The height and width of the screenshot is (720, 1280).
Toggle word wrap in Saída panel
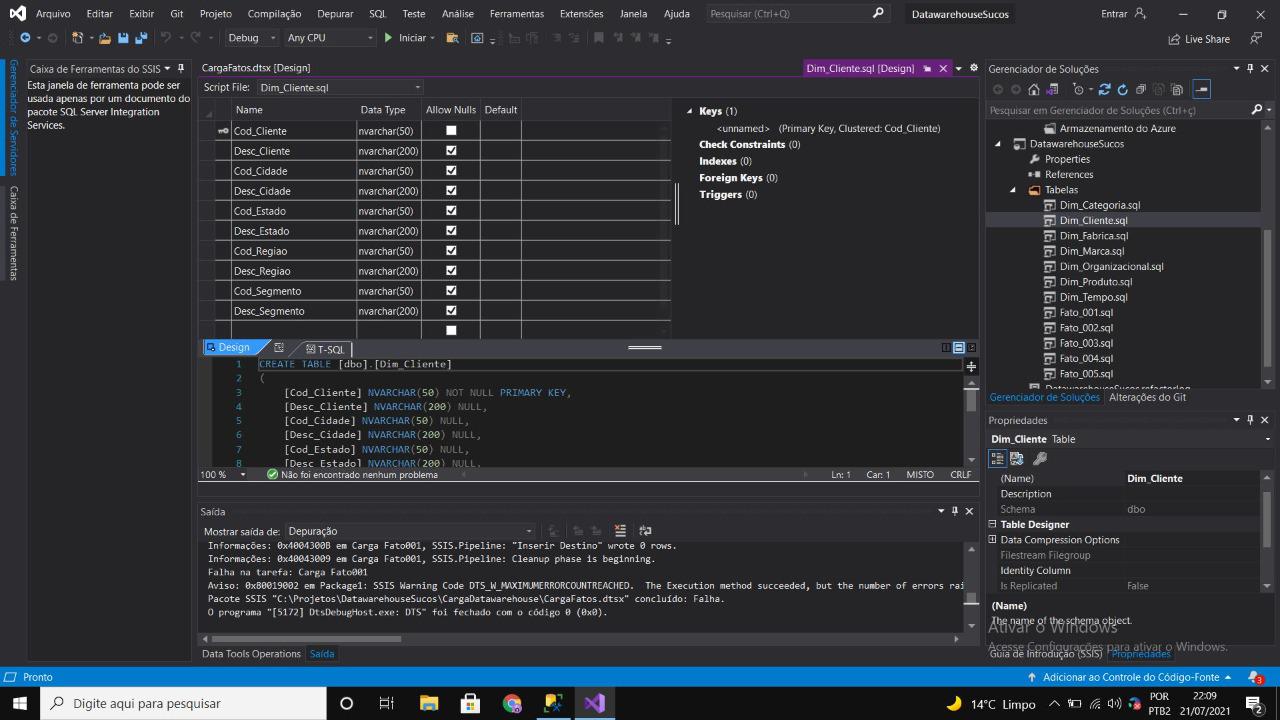645,531
